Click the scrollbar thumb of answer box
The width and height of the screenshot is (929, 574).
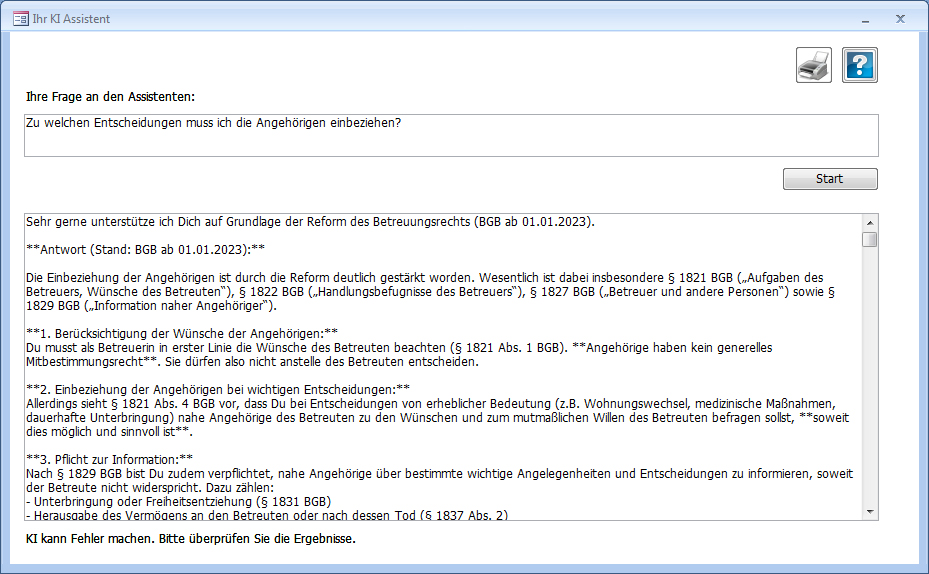pyautogui.click(x=870, y=239)
